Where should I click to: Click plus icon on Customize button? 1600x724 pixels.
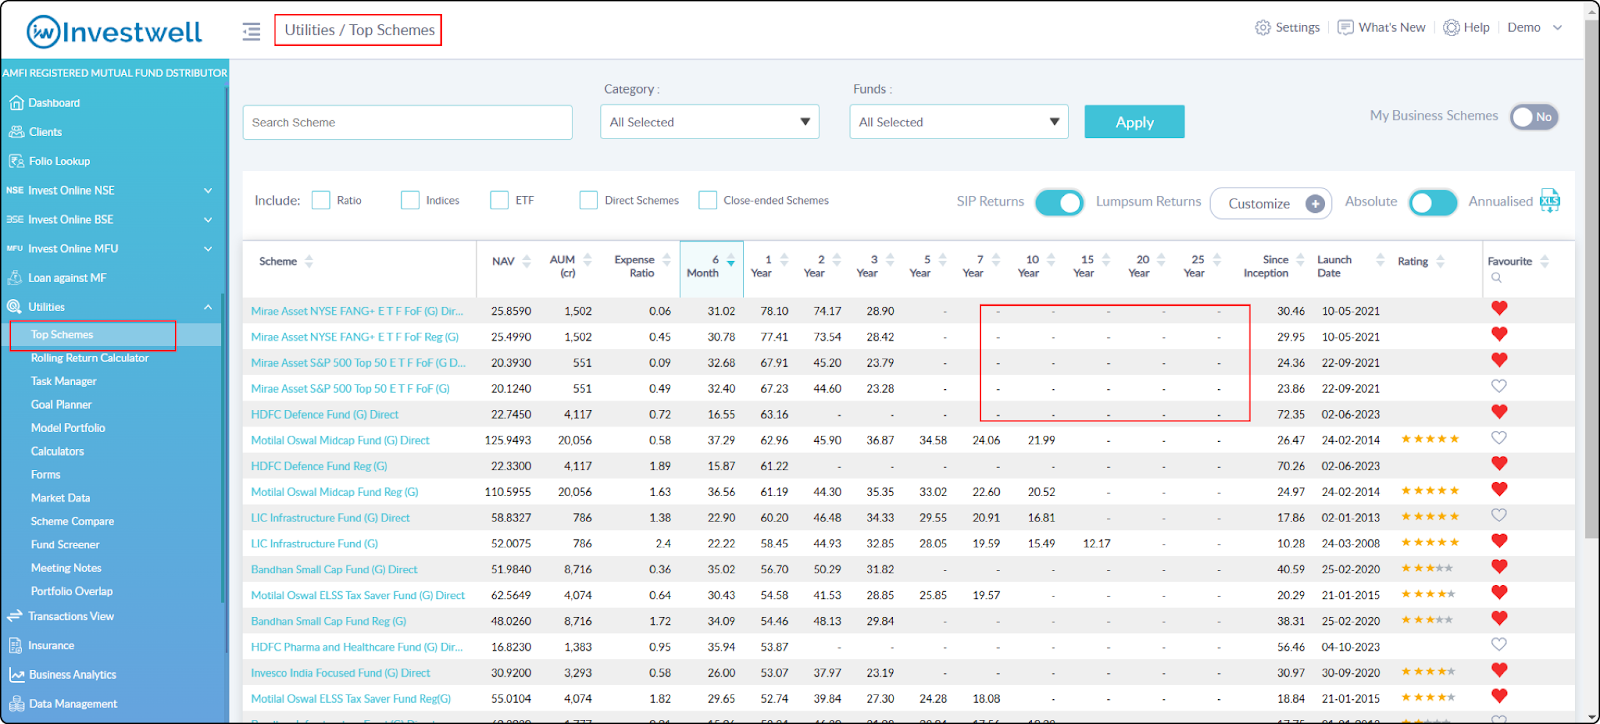[1315, 204]
